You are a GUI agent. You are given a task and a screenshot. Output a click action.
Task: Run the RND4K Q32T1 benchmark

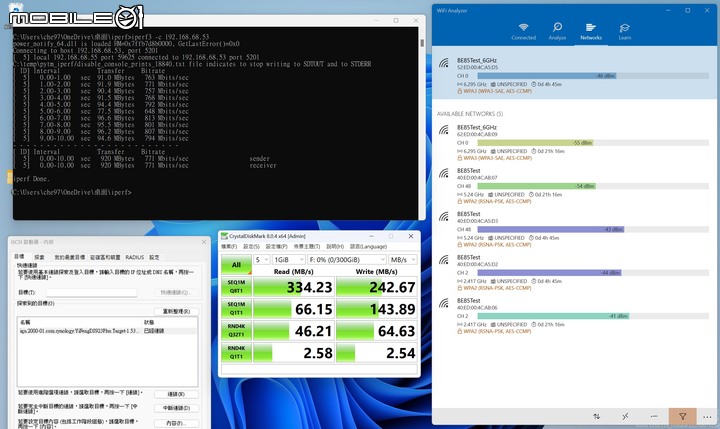[236, 331]
